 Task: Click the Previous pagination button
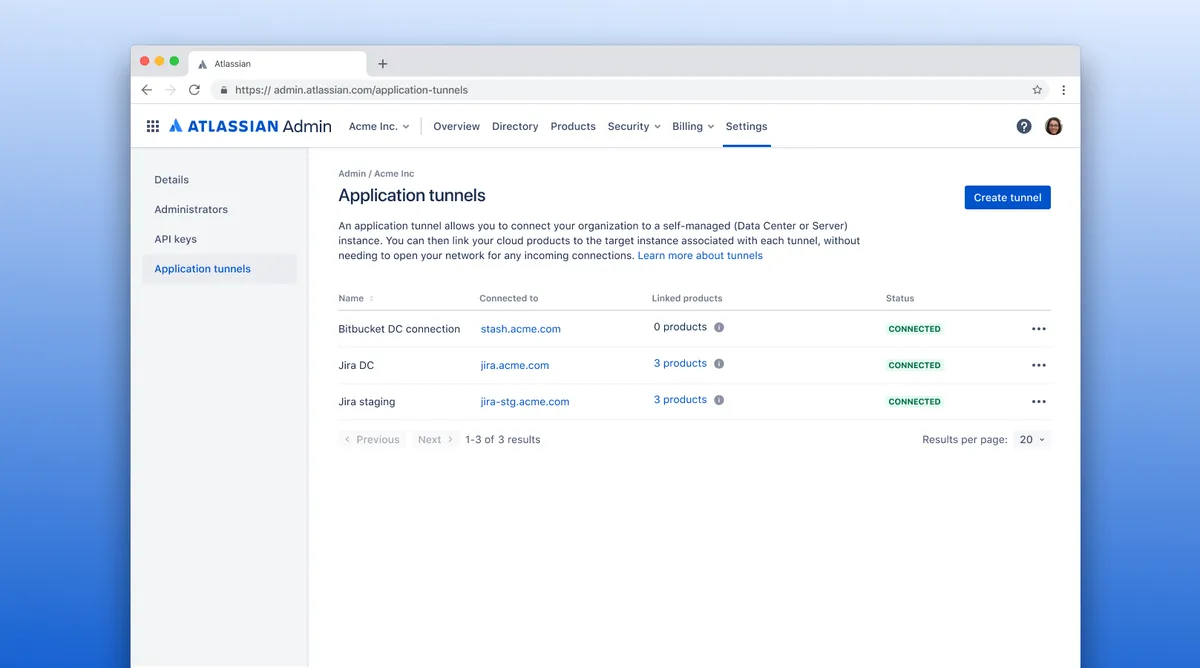(371, 439)
